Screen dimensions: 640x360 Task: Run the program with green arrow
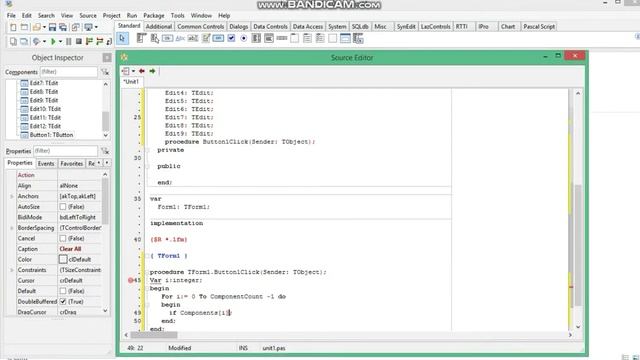click(x=53, y=41)
